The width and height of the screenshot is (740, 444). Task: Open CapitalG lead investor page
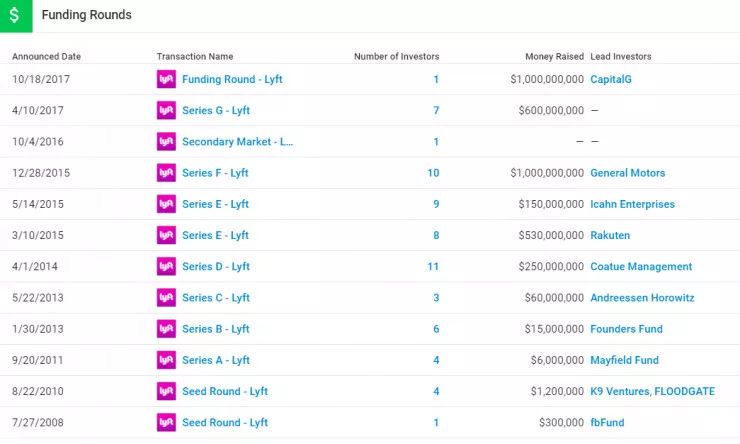click(610, 79)
